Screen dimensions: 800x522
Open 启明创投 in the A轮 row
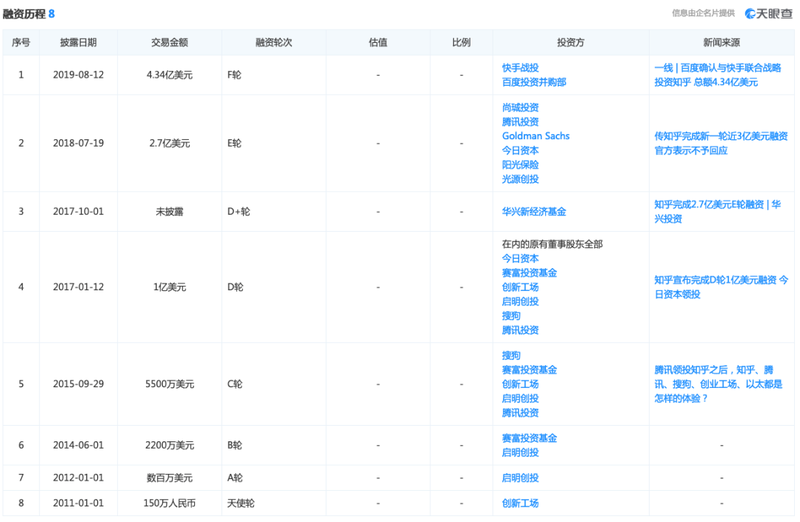520,478
